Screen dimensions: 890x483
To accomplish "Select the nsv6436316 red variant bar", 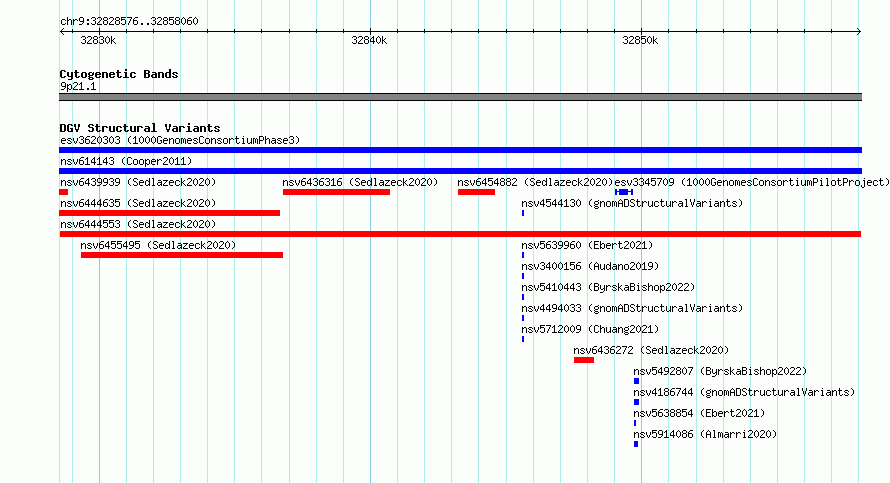I will 336,192.
